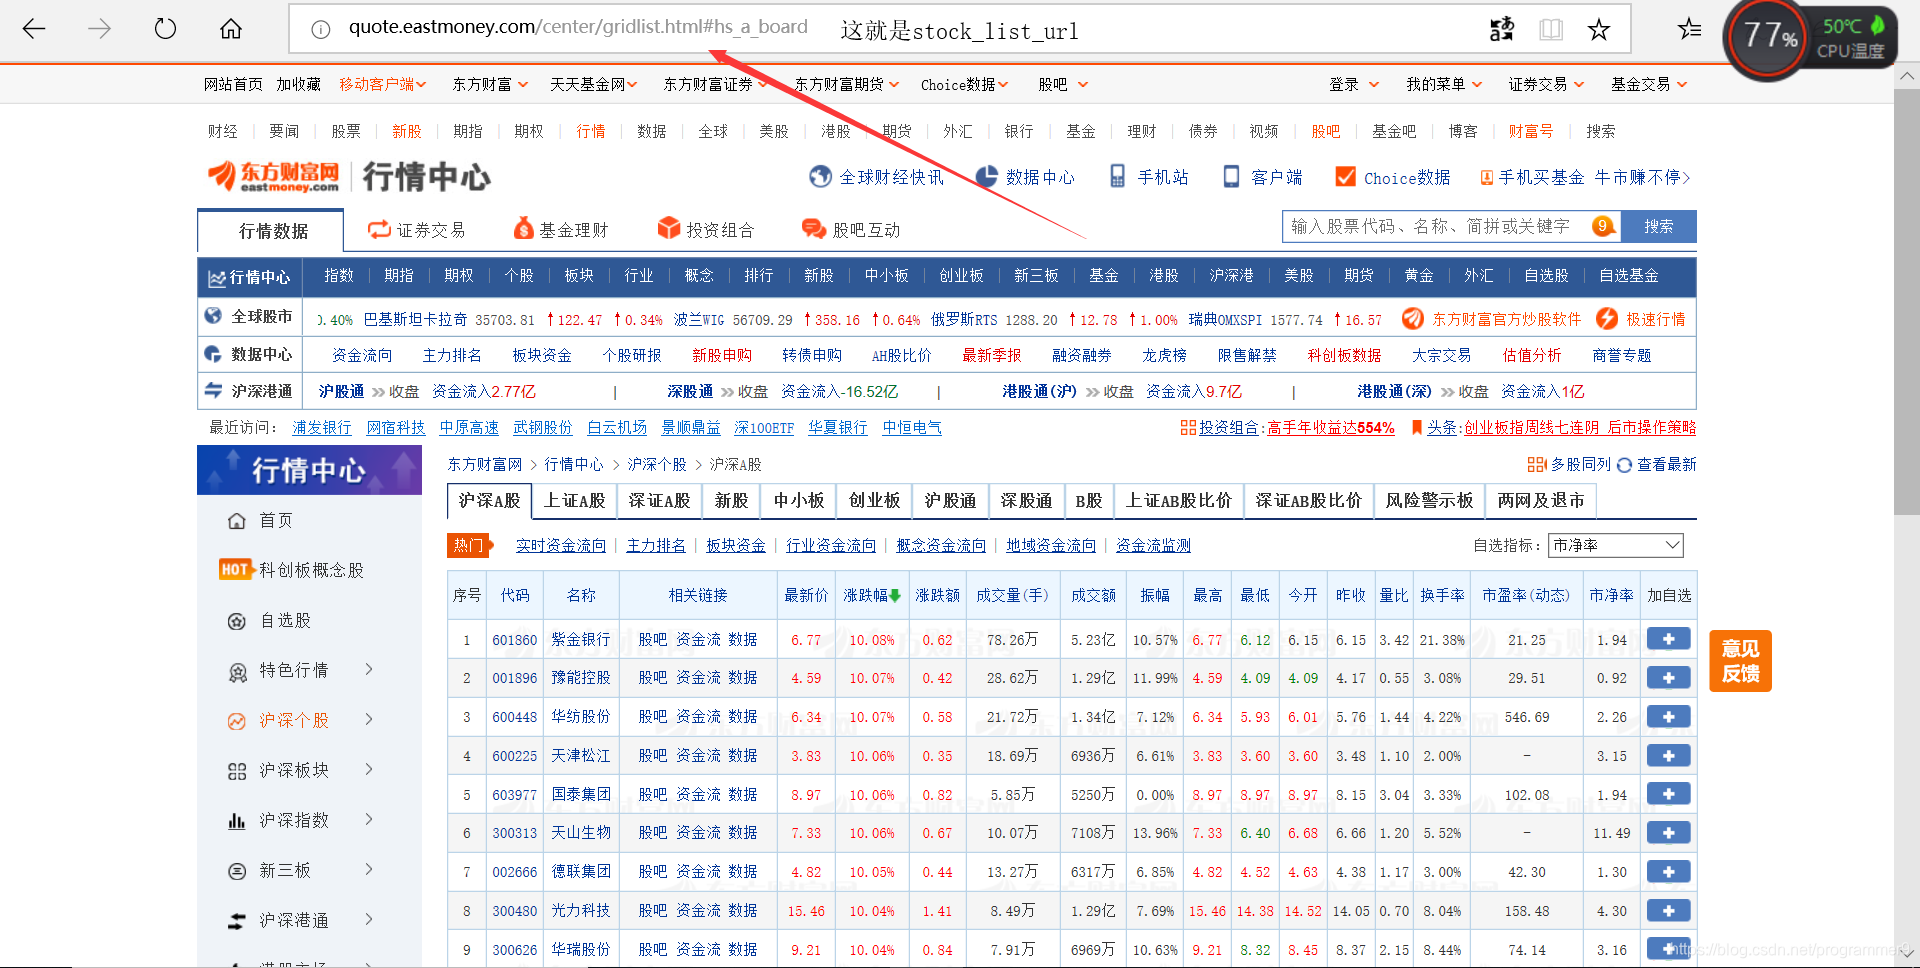Switch to 风险警示板 tab
The height and width of the screenshot is (968, 1920).
click(x=1430, y=501)
